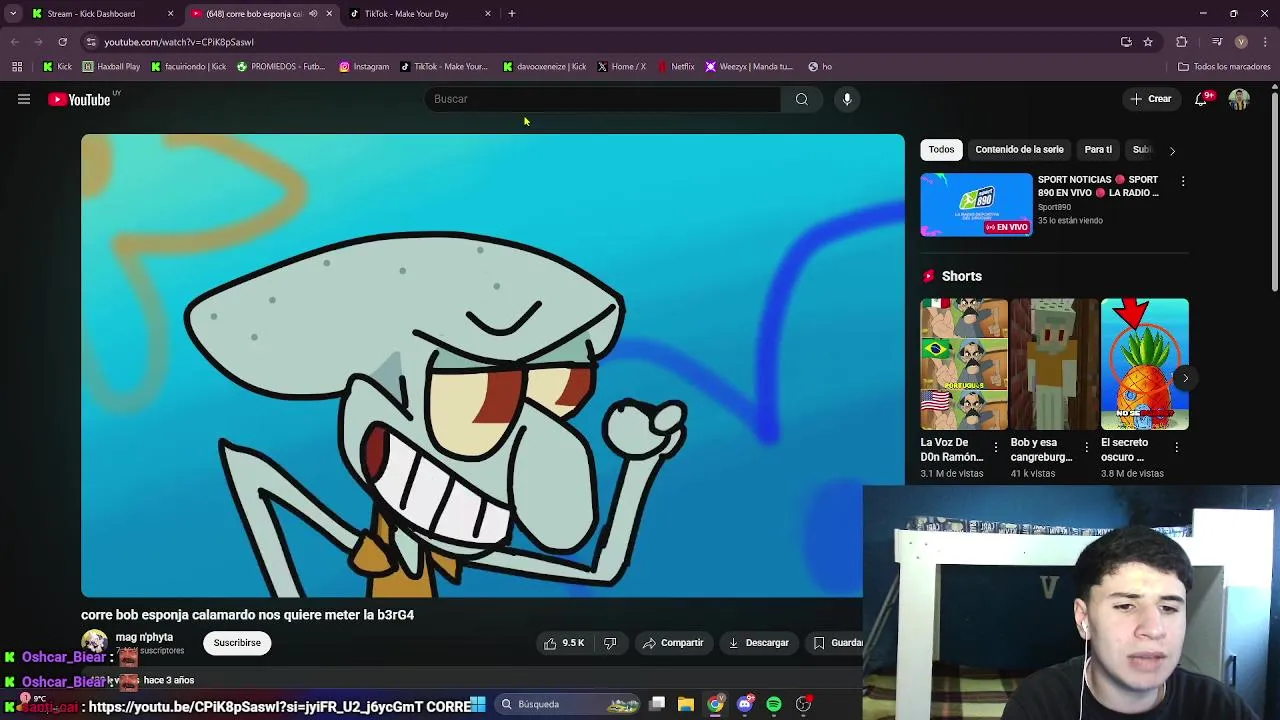Install app icon in the address bar

[x=1126, y=42]
